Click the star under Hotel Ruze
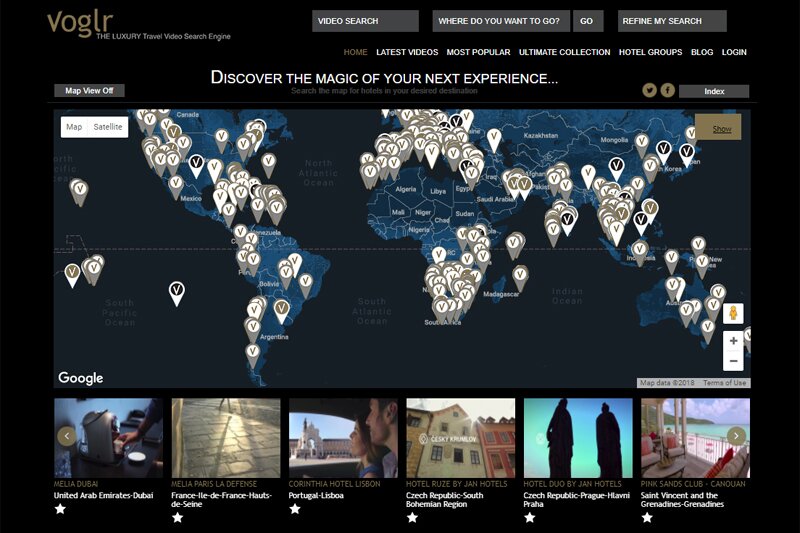Screen dimensions: 800x533 coord(412,517)
